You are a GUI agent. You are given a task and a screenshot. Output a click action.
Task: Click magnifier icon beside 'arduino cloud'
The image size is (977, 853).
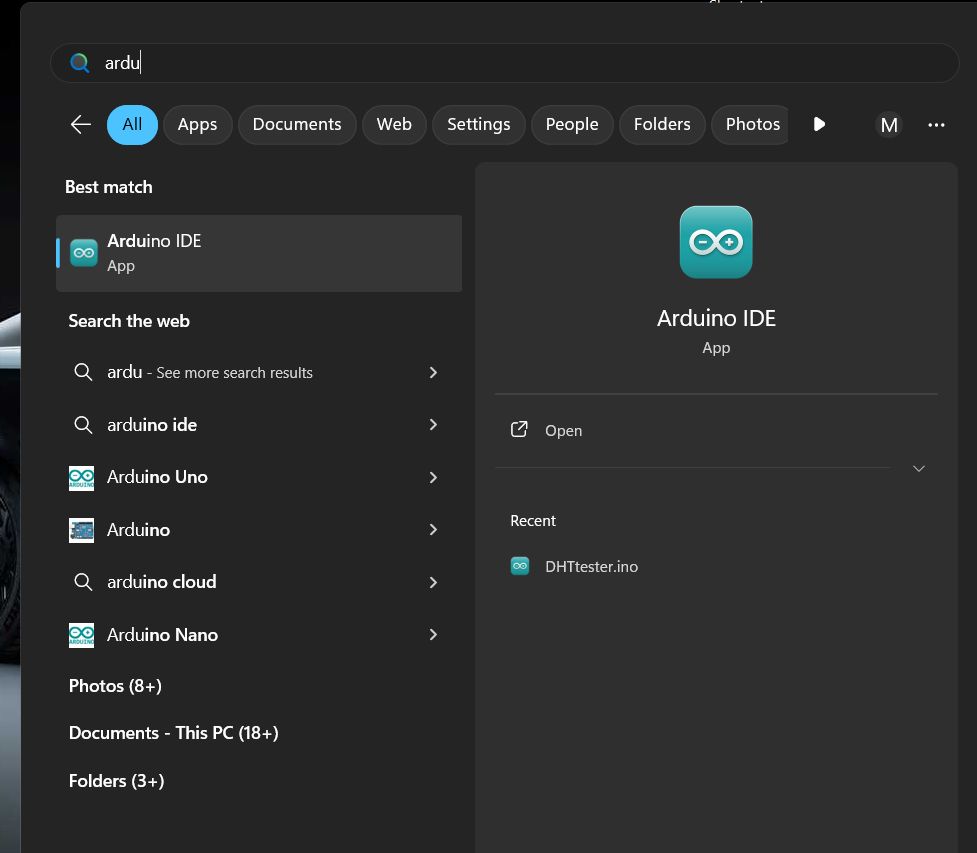tap(83, 582)
